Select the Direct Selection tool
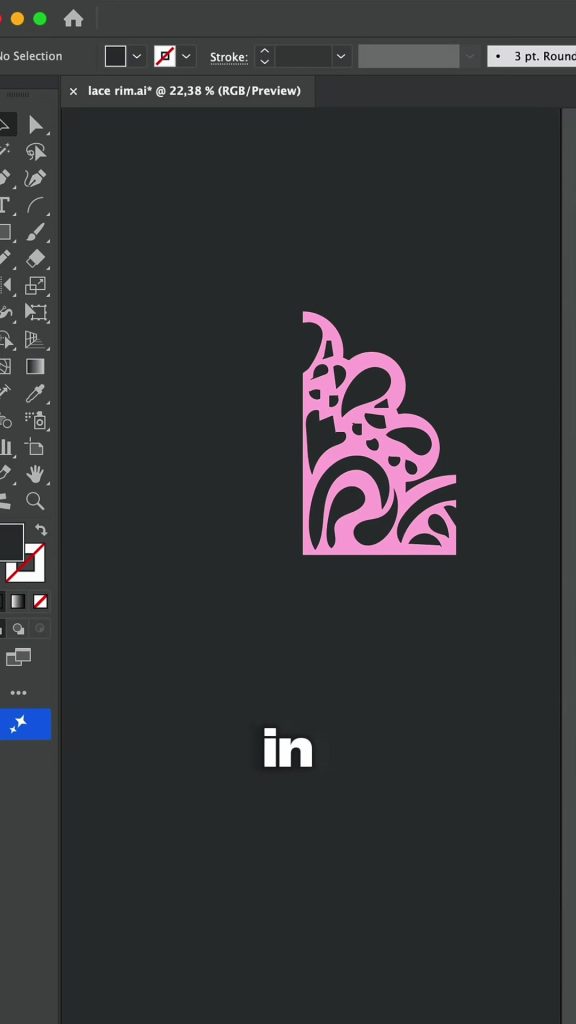576x1024 pixels. coord(36,125)
